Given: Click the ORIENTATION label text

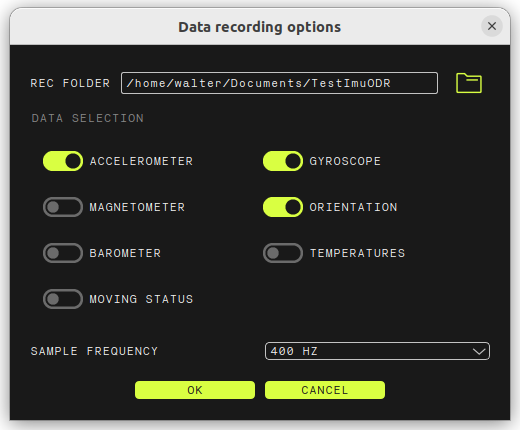Looking at the screenshot, I should pos(353,207).
